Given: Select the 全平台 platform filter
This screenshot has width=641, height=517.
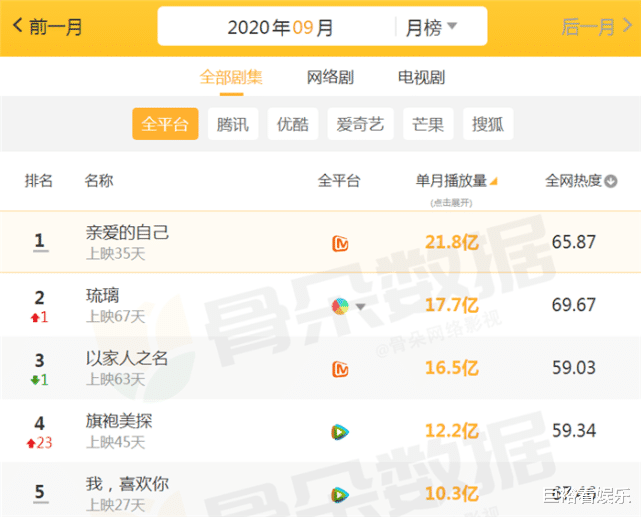Looking at the screenshot, I should pyautogui.click(x=165, y=124).
